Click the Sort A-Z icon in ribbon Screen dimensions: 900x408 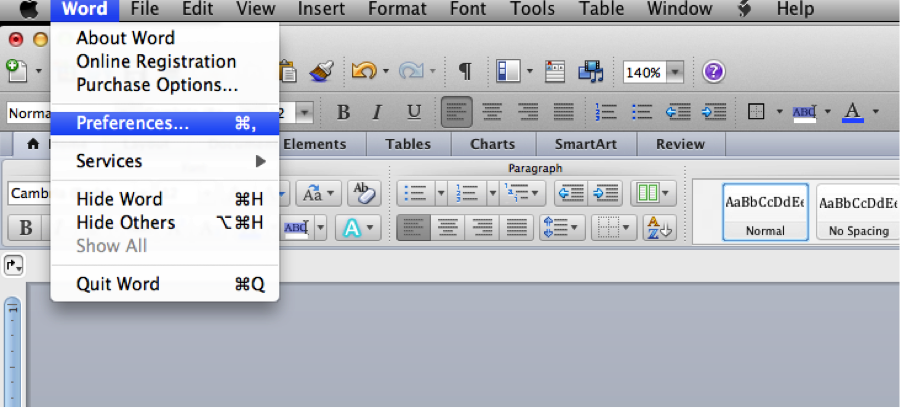(660, 228)
